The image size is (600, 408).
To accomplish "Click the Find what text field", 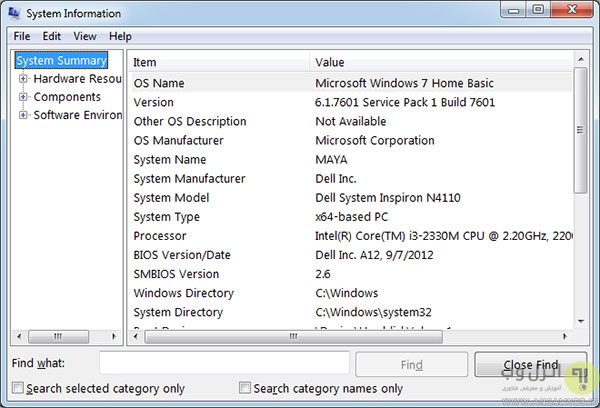I will pyautogui.click(x=224, y=363).
